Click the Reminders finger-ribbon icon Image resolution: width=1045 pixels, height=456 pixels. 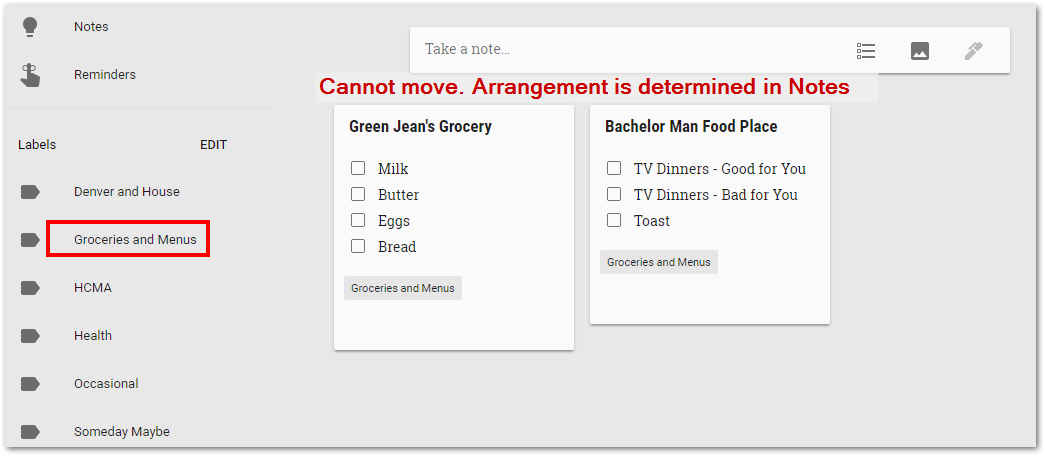(30, 75)
